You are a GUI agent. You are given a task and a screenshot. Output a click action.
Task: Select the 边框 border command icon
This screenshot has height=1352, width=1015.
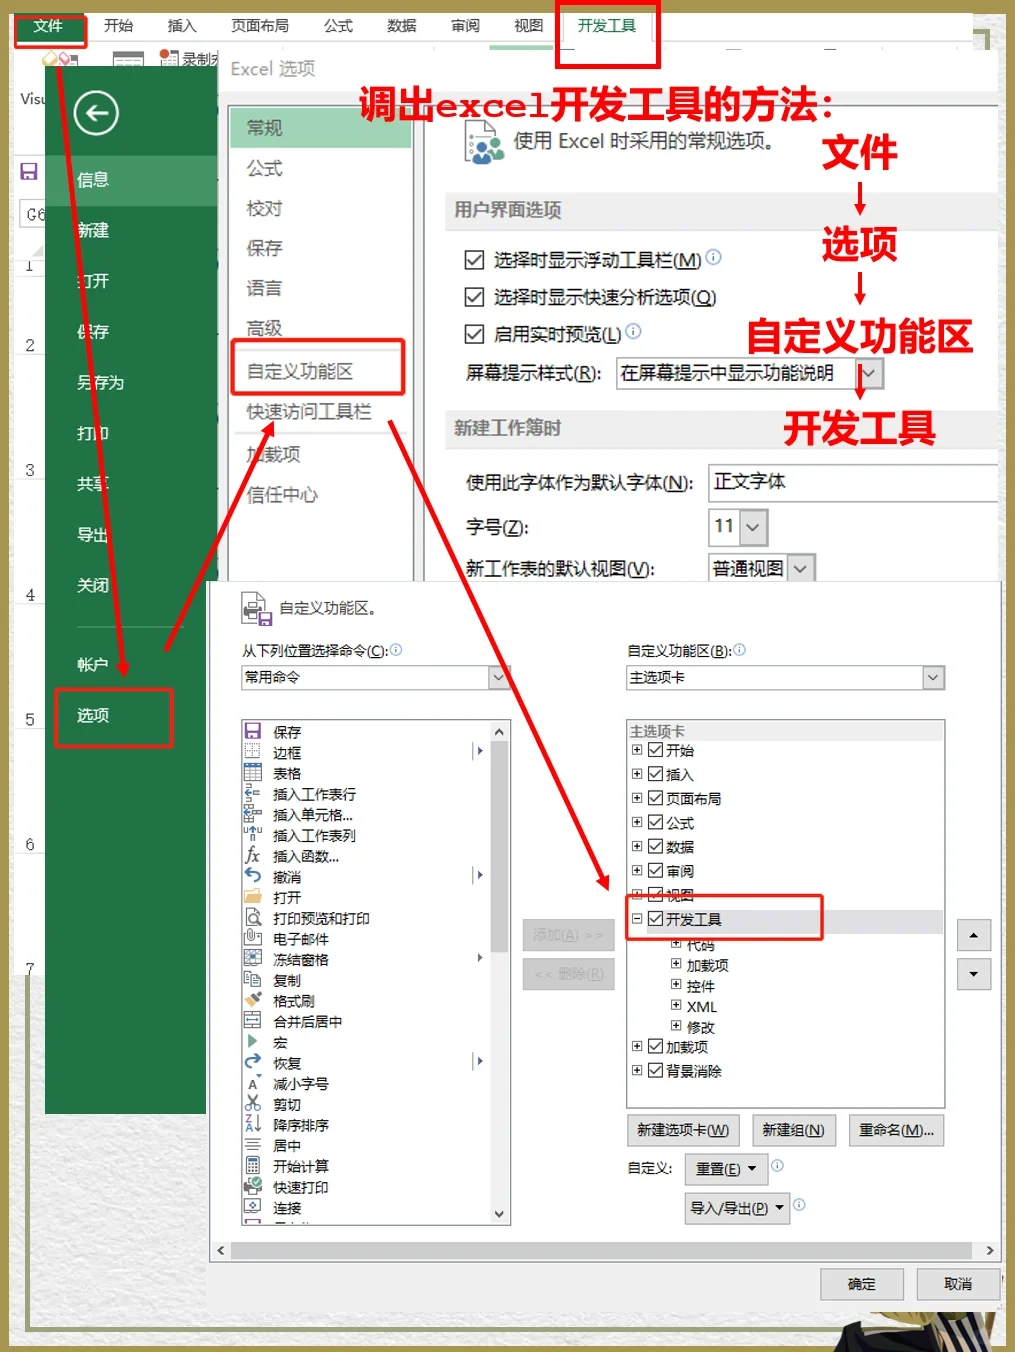(x=253, y=752)
